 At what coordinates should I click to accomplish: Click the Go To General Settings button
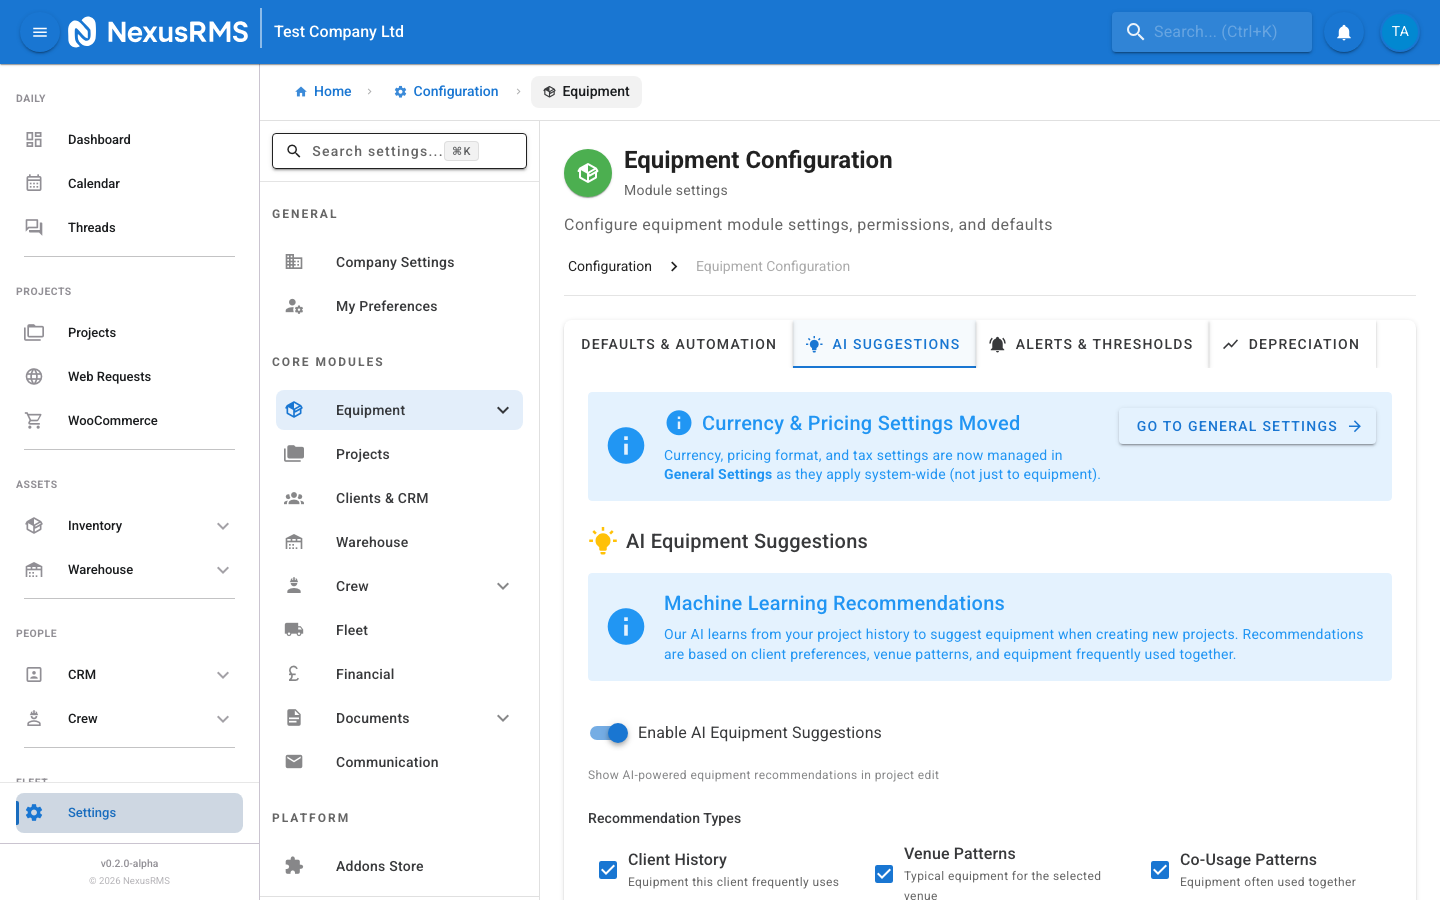(x=1247, y=425)
